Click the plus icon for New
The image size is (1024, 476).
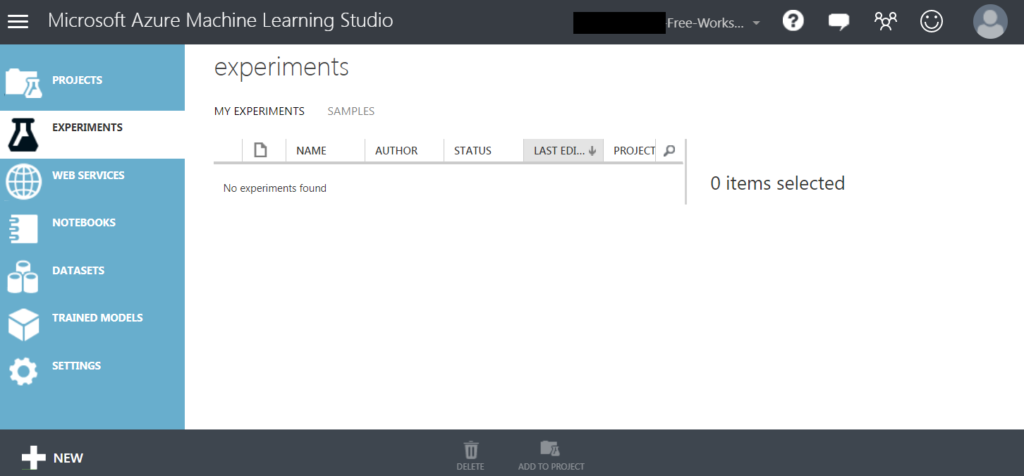click(33, 458)
